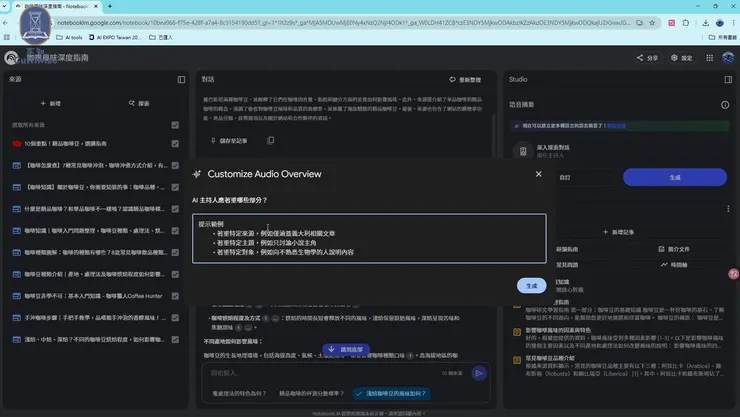
Task: Open the 設定 settings gear
Action: (x=681, y=58)
